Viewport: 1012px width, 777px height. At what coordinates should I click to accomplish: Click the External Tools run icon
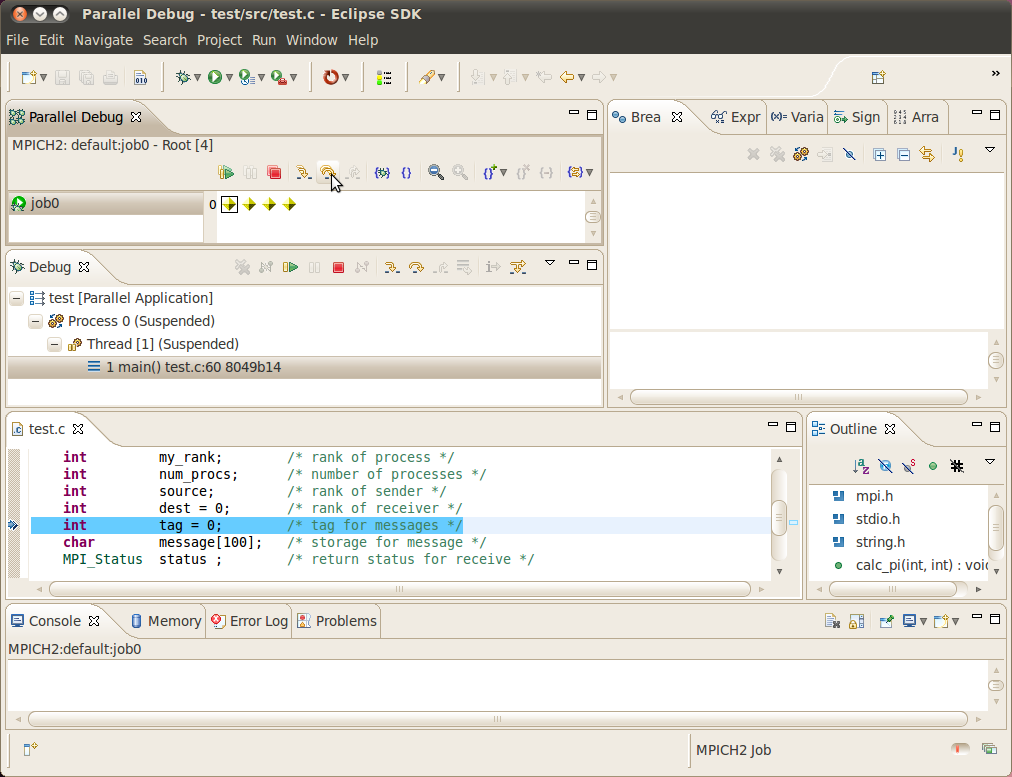(x=279, y=77)
